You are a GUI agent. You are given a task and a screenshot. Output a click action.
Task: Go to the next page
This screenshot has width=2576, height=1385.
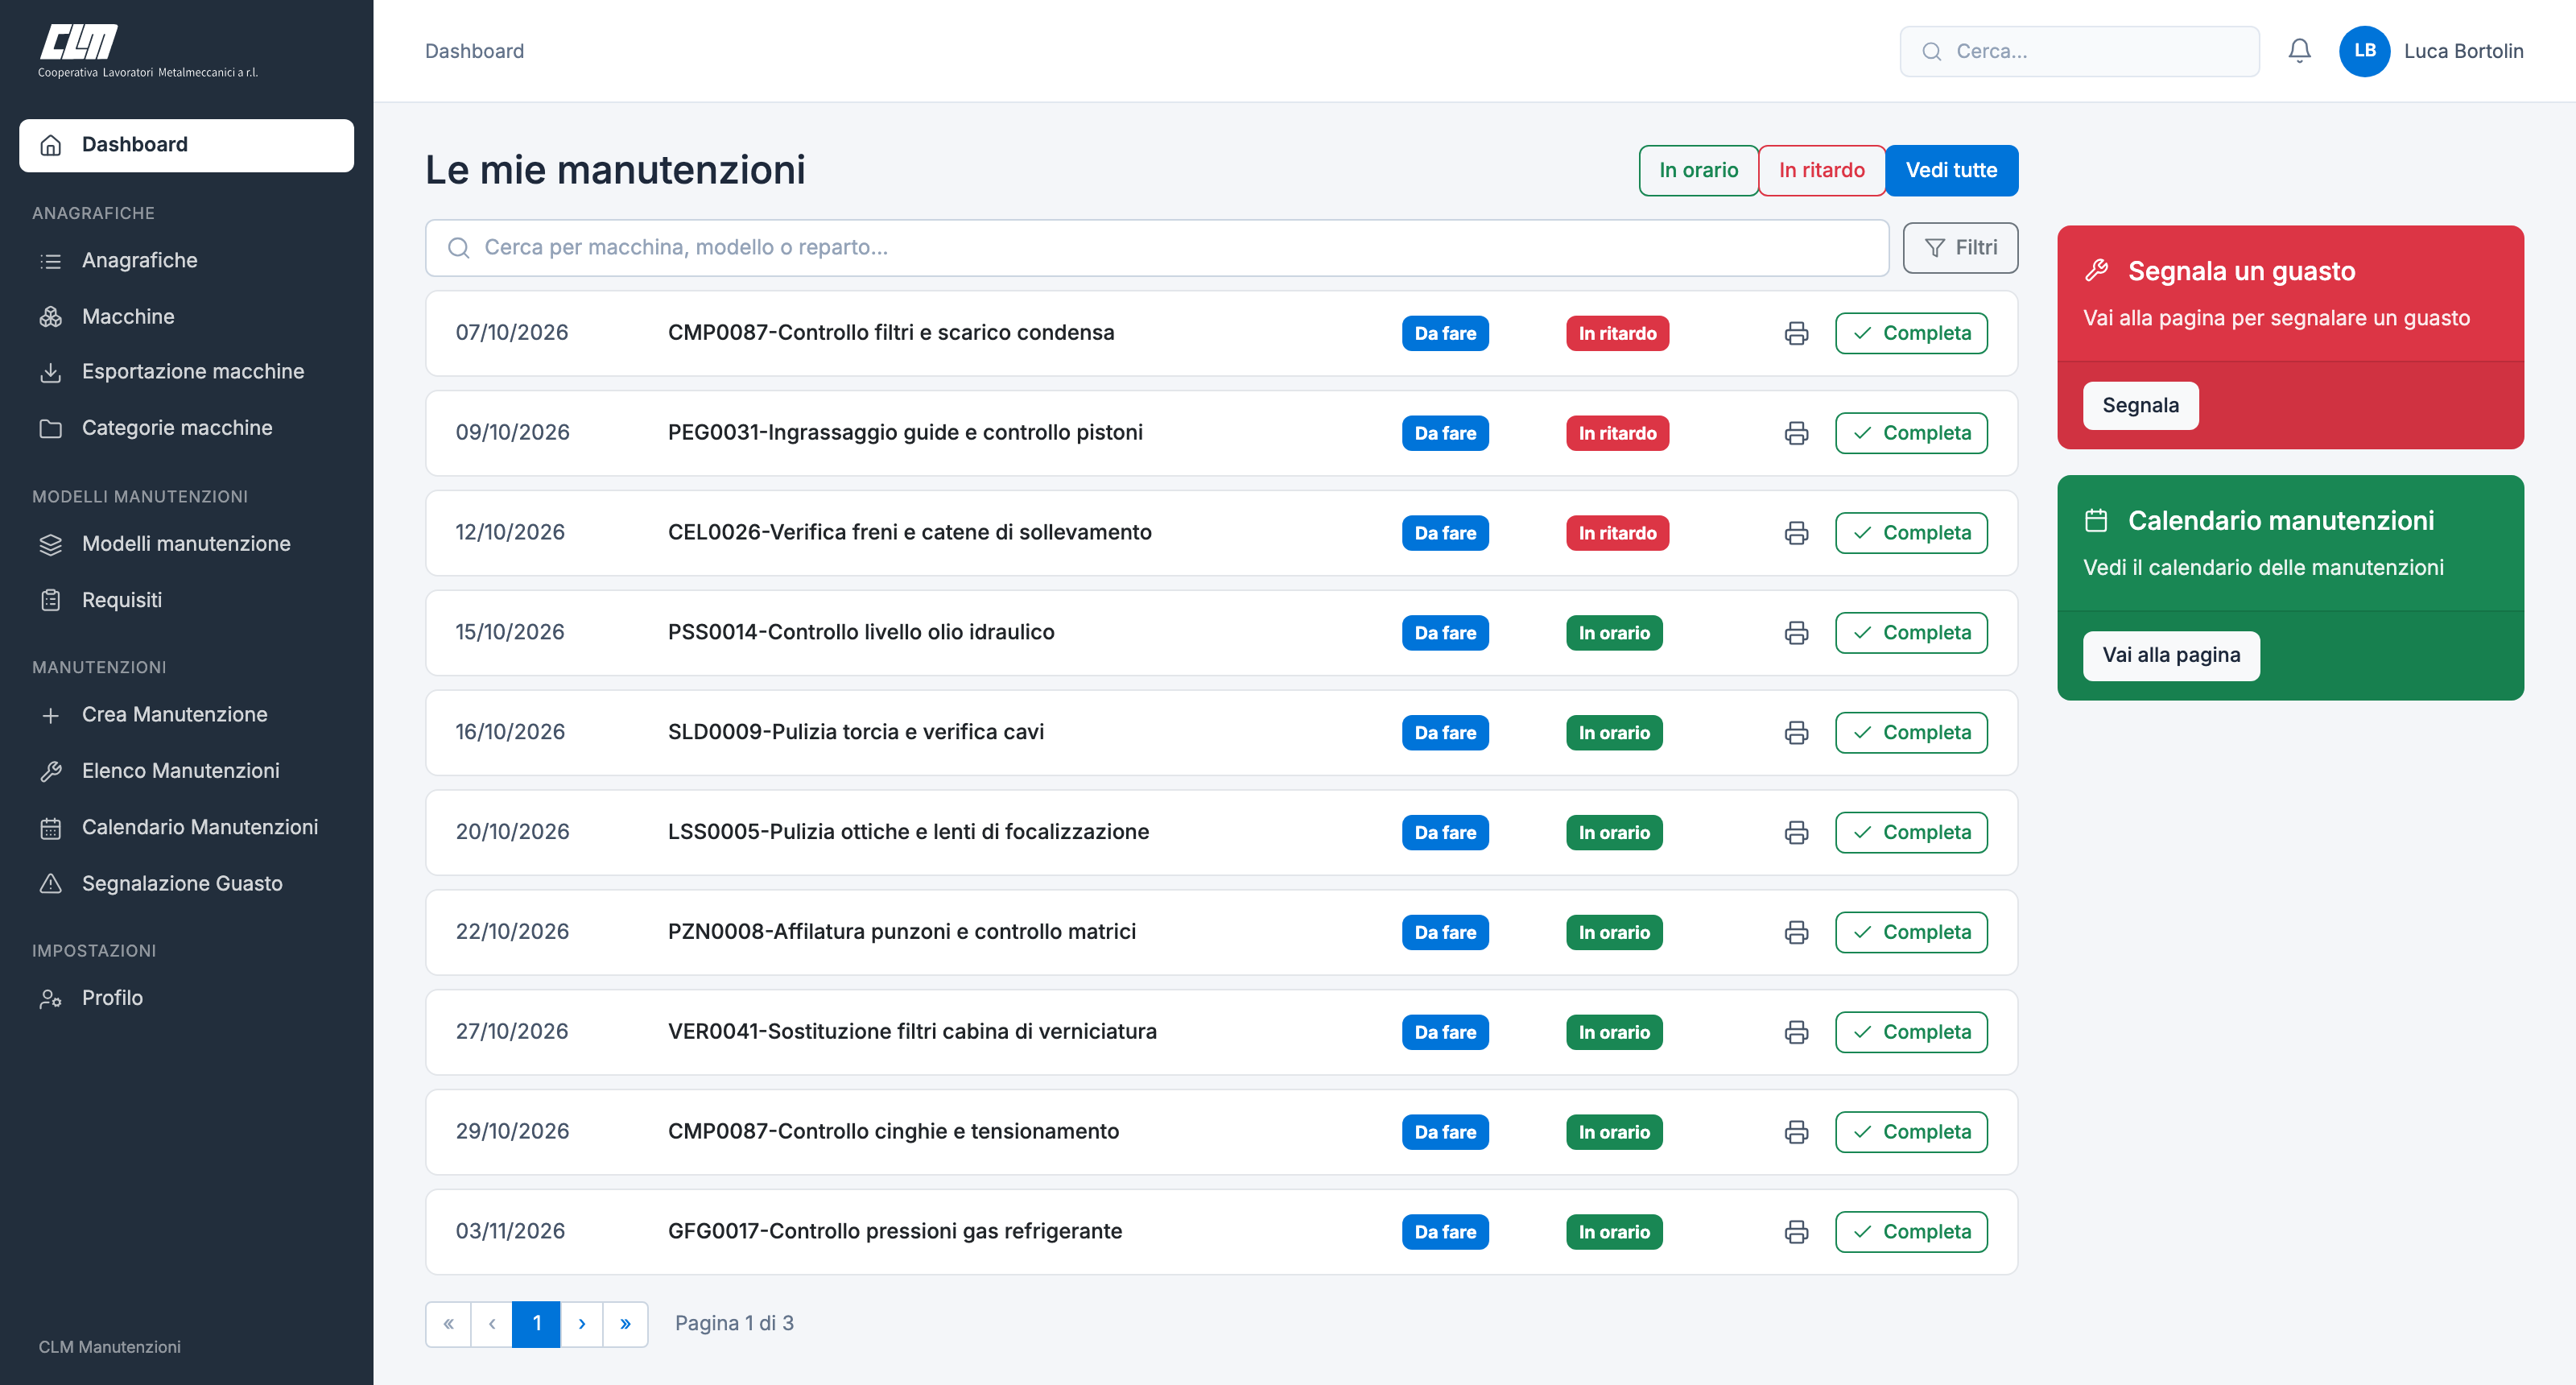(582, 1324)
